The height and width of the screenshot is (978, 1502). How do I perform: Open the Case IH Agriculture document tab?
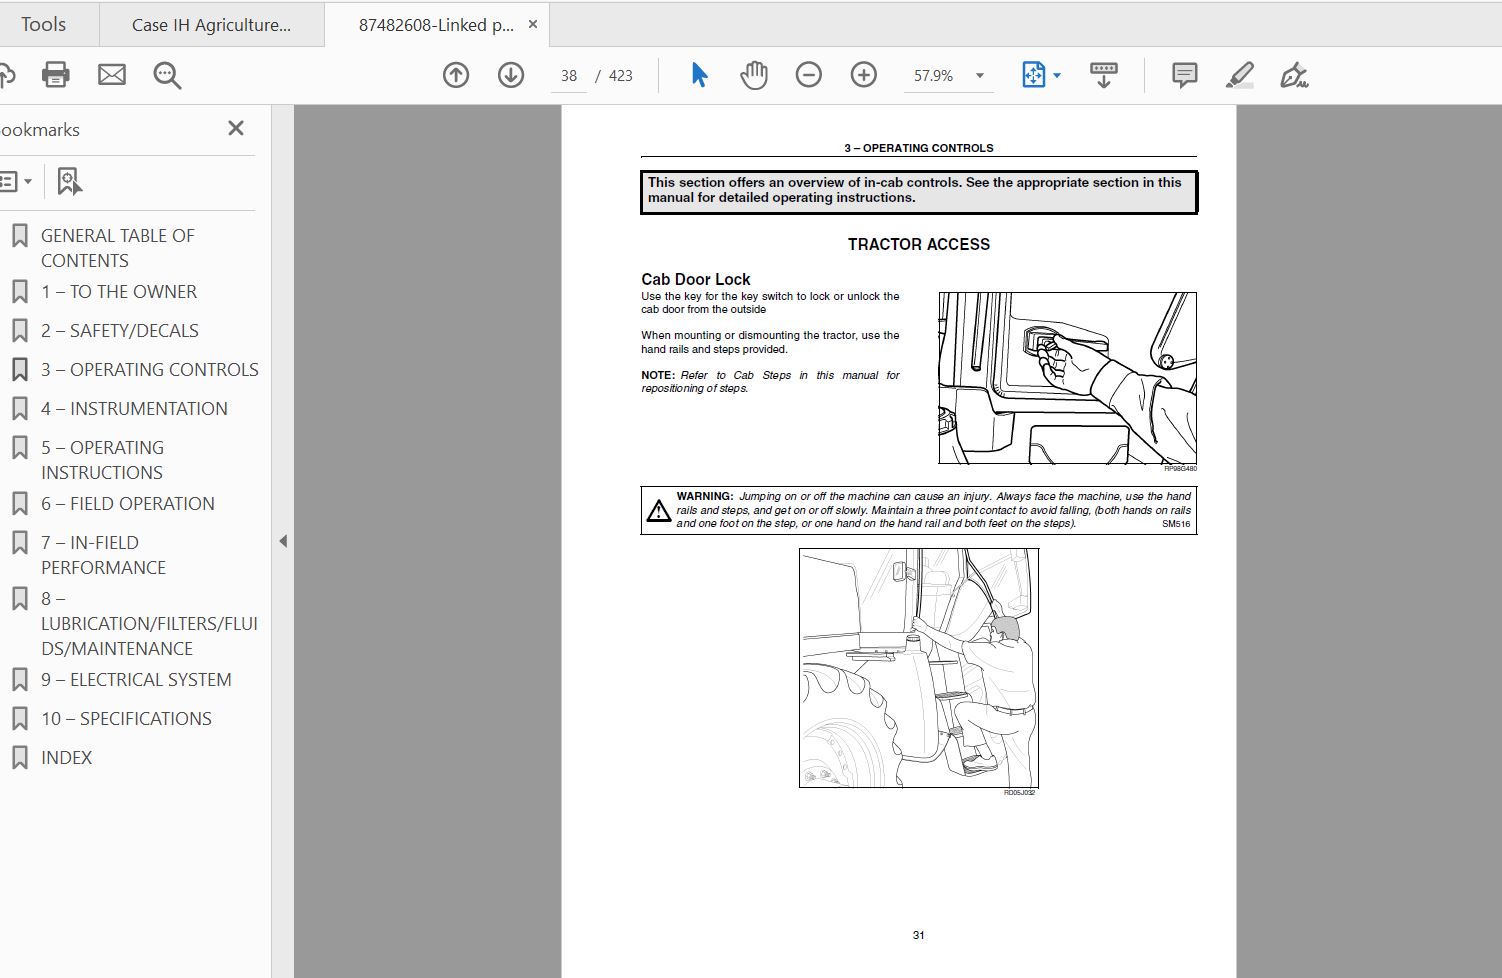pyautogui.click(x=211, y=24)
